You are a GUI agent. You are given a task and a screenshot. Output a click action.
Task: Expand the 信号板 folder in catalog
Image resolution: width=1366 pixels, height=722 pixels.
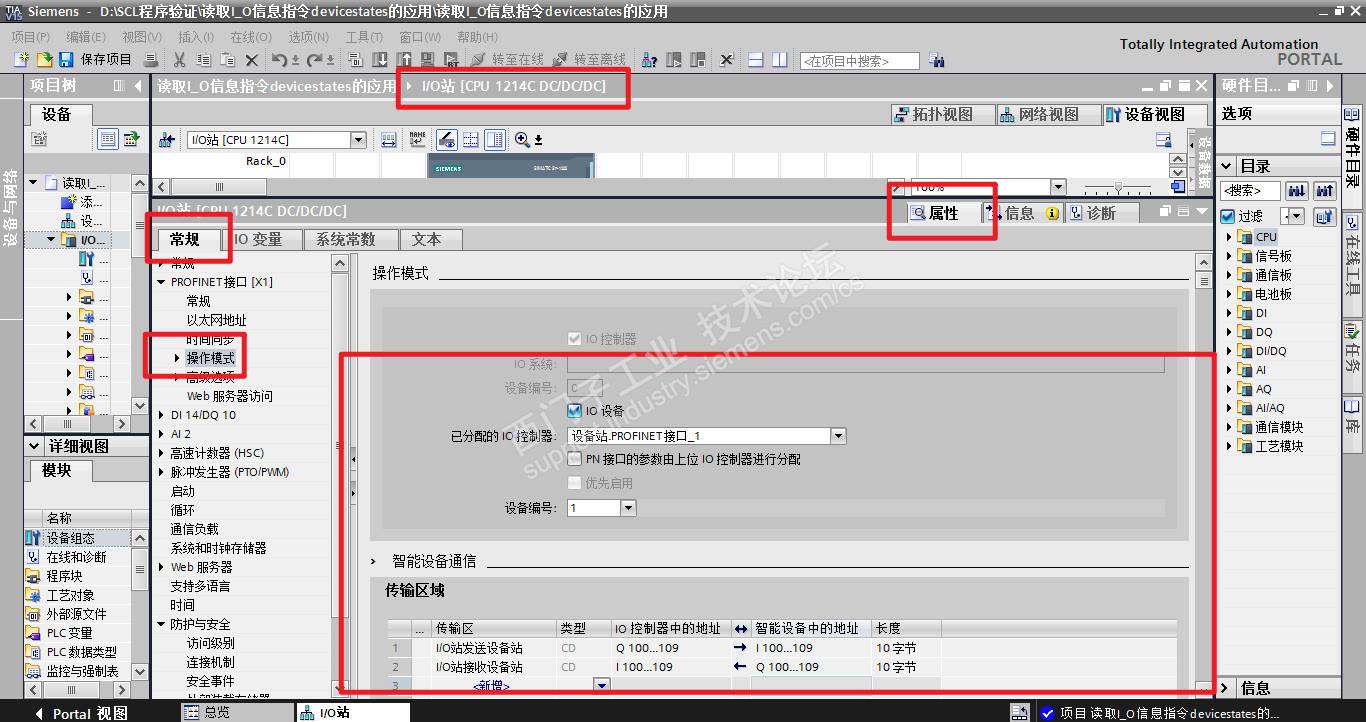(x=1230, y=256)
